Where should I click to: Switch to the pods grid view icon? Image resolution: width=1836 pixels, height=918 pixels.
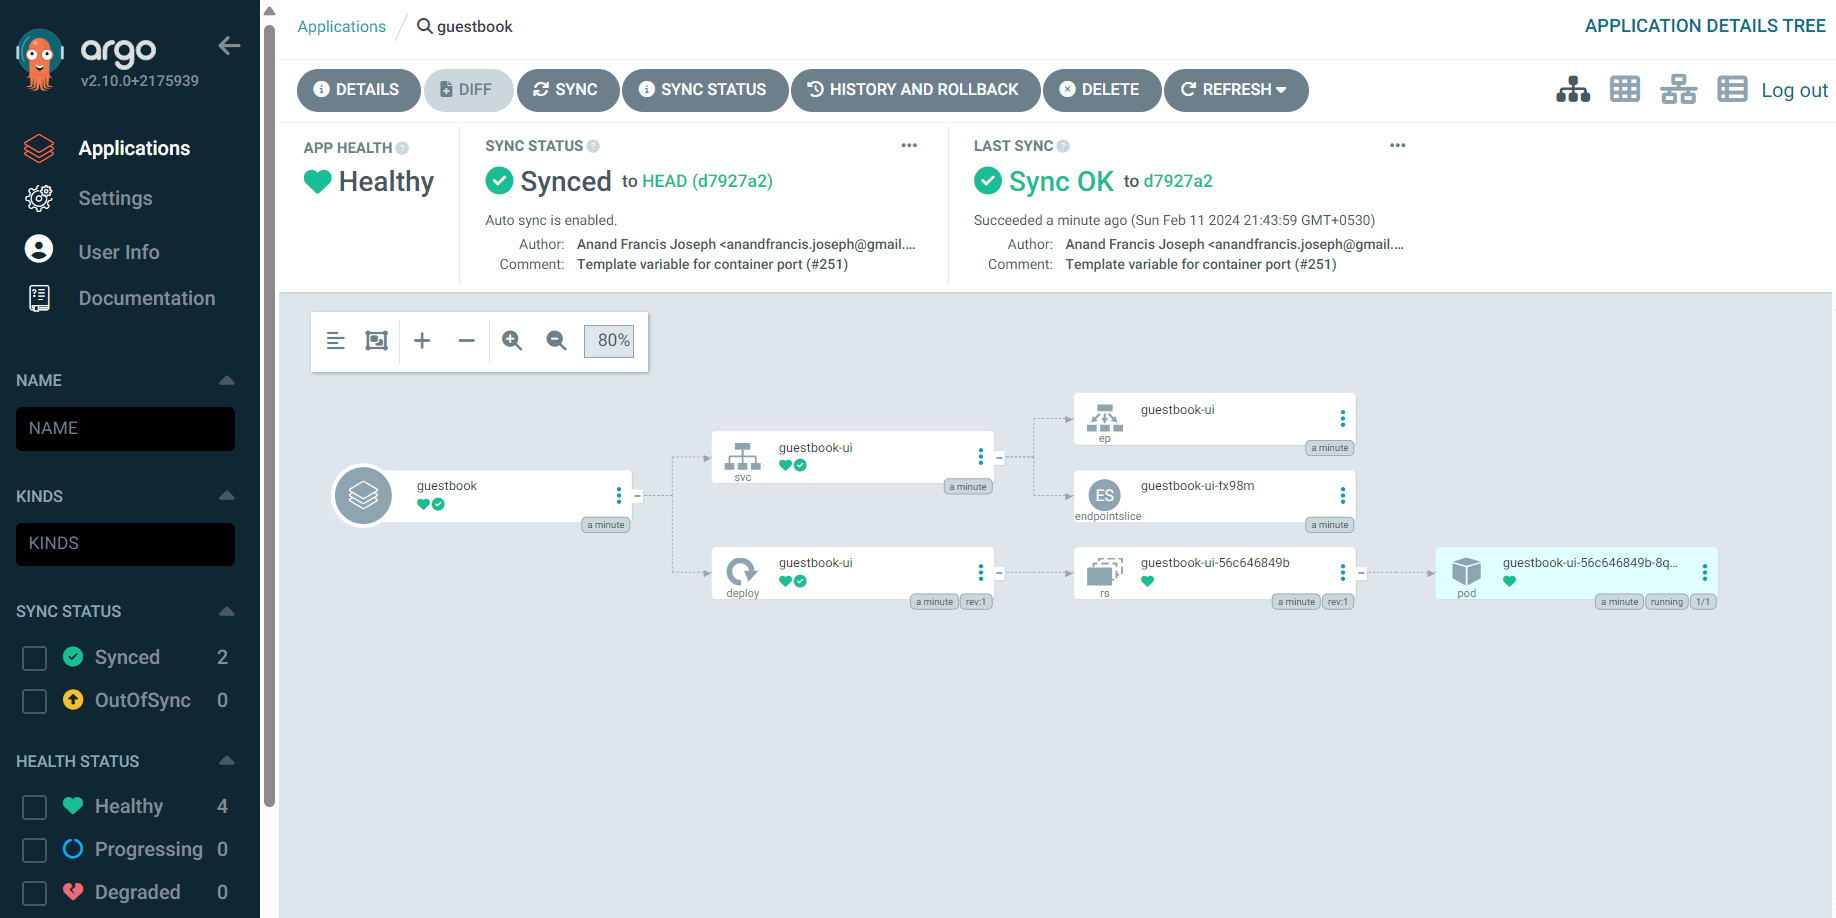coord(1625,90)
